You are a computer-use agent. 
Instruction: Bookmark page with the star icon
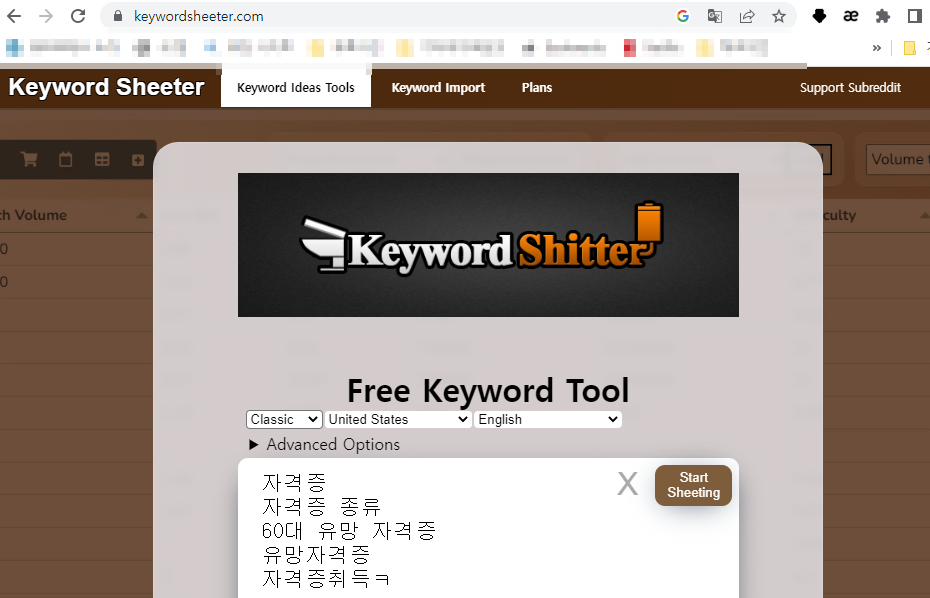779,16
